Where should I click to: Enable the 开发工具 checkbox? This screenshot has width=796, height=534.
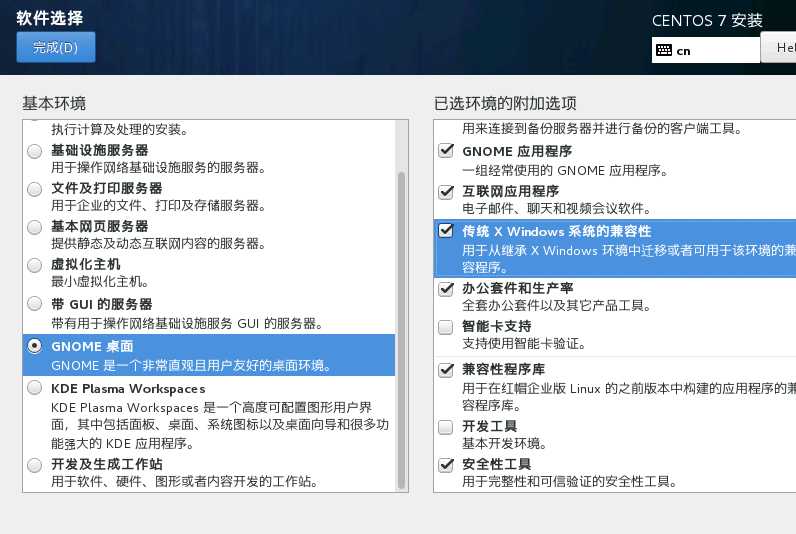click(x=446, y=427)
